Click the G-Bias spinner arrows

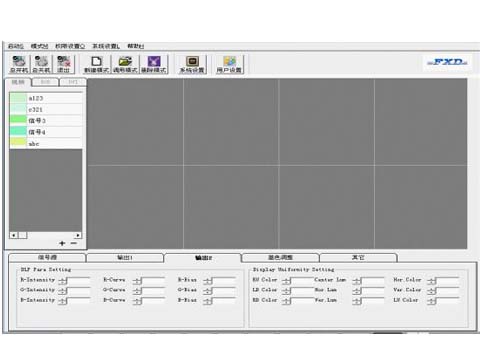(x=208, y=291)
